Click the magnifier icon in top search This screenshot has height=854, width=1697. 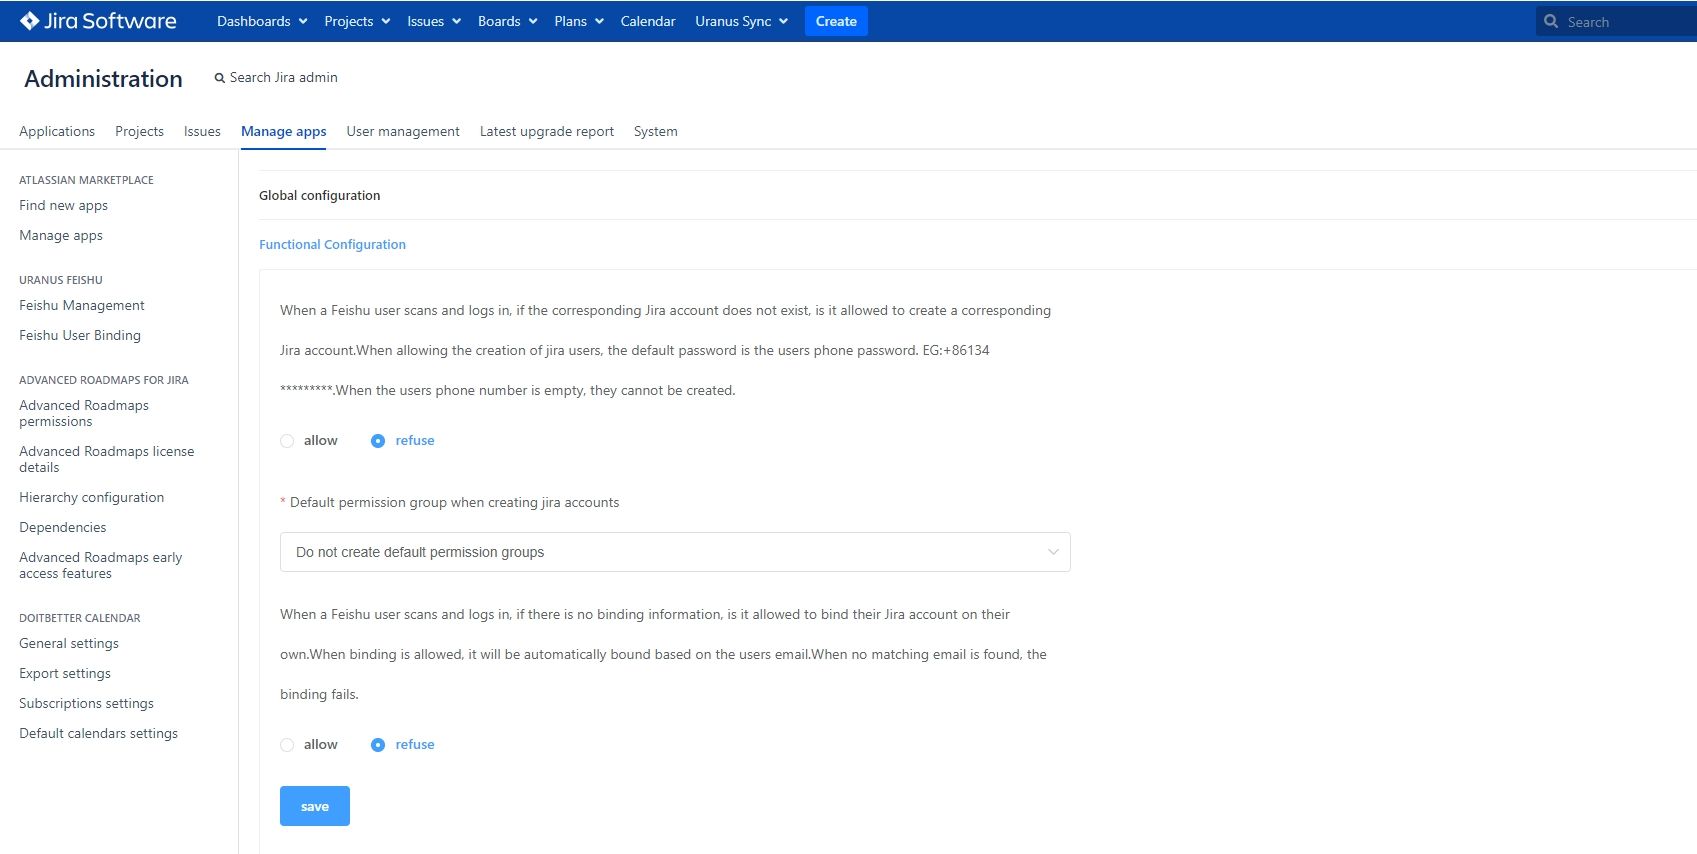1551,21
